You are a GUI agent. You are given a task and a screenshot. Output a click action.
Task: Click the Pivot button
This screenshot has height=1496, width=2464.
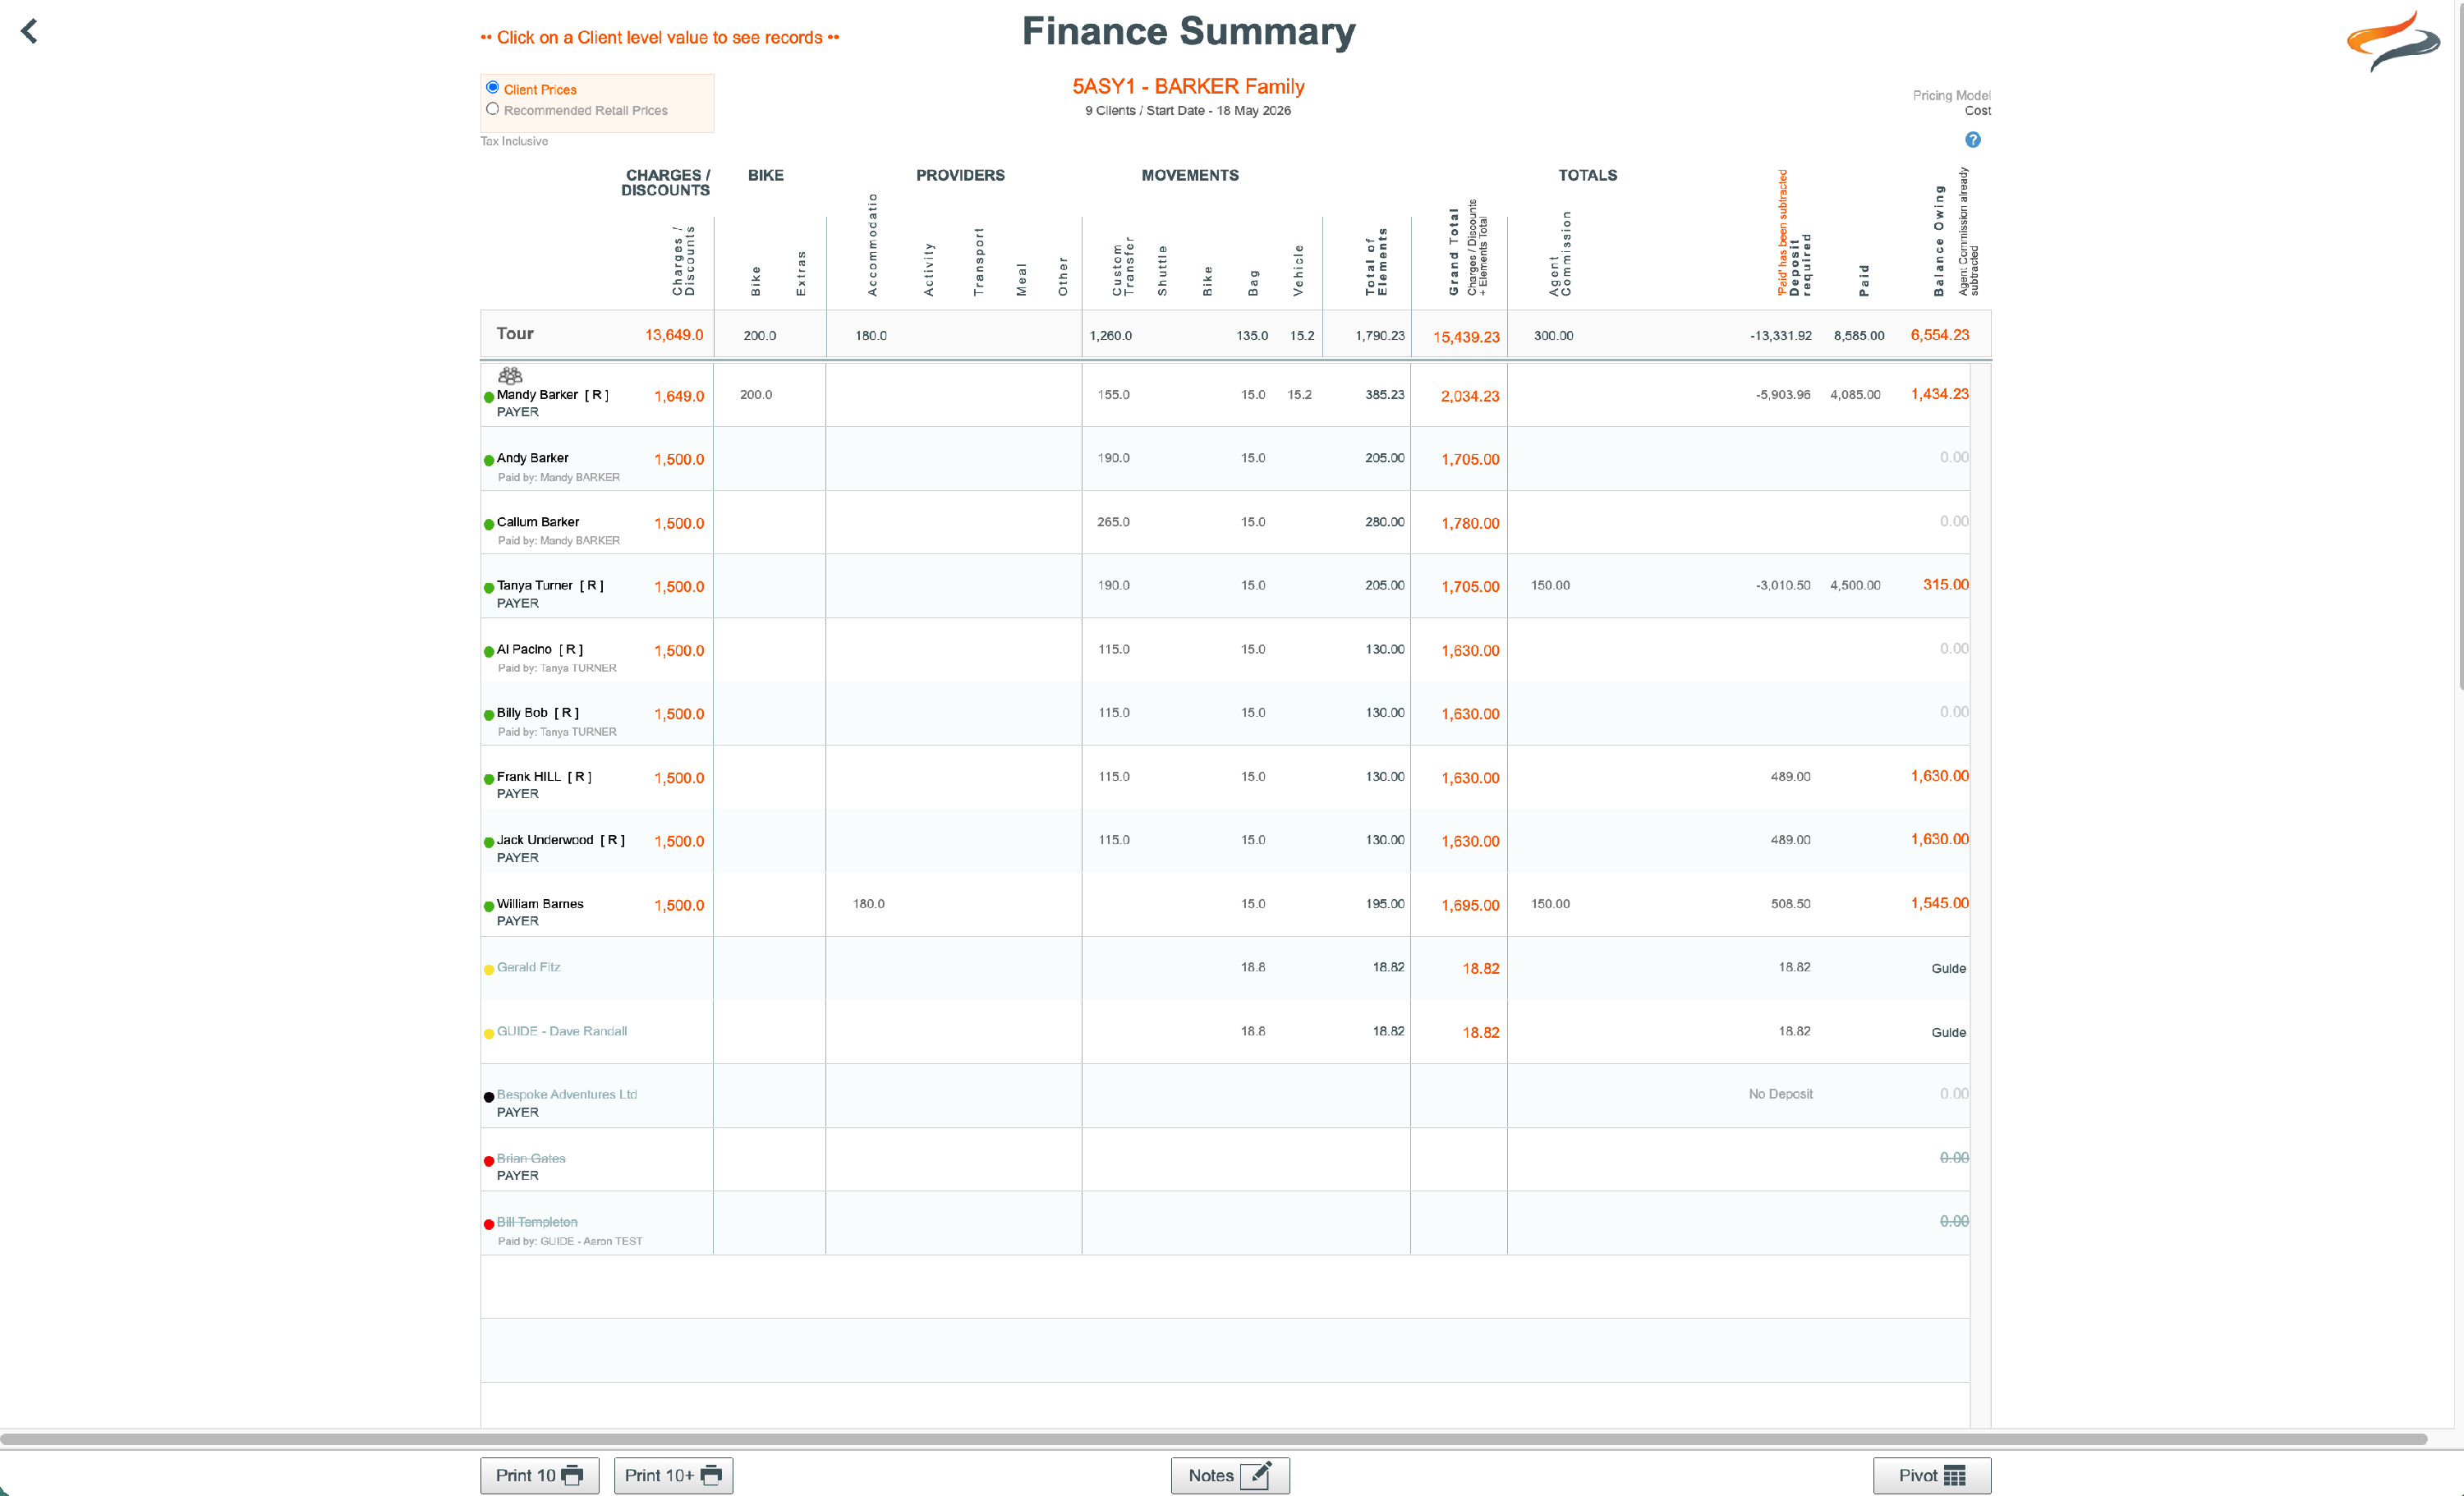(1931, 1475)
